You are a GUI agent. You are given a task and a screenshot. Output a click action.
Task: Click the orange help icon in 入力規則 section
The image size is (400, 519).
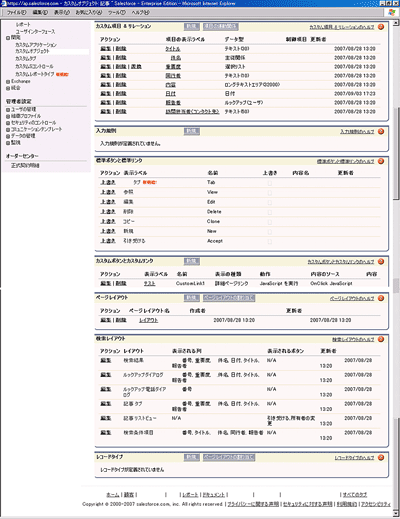point(381,131)
